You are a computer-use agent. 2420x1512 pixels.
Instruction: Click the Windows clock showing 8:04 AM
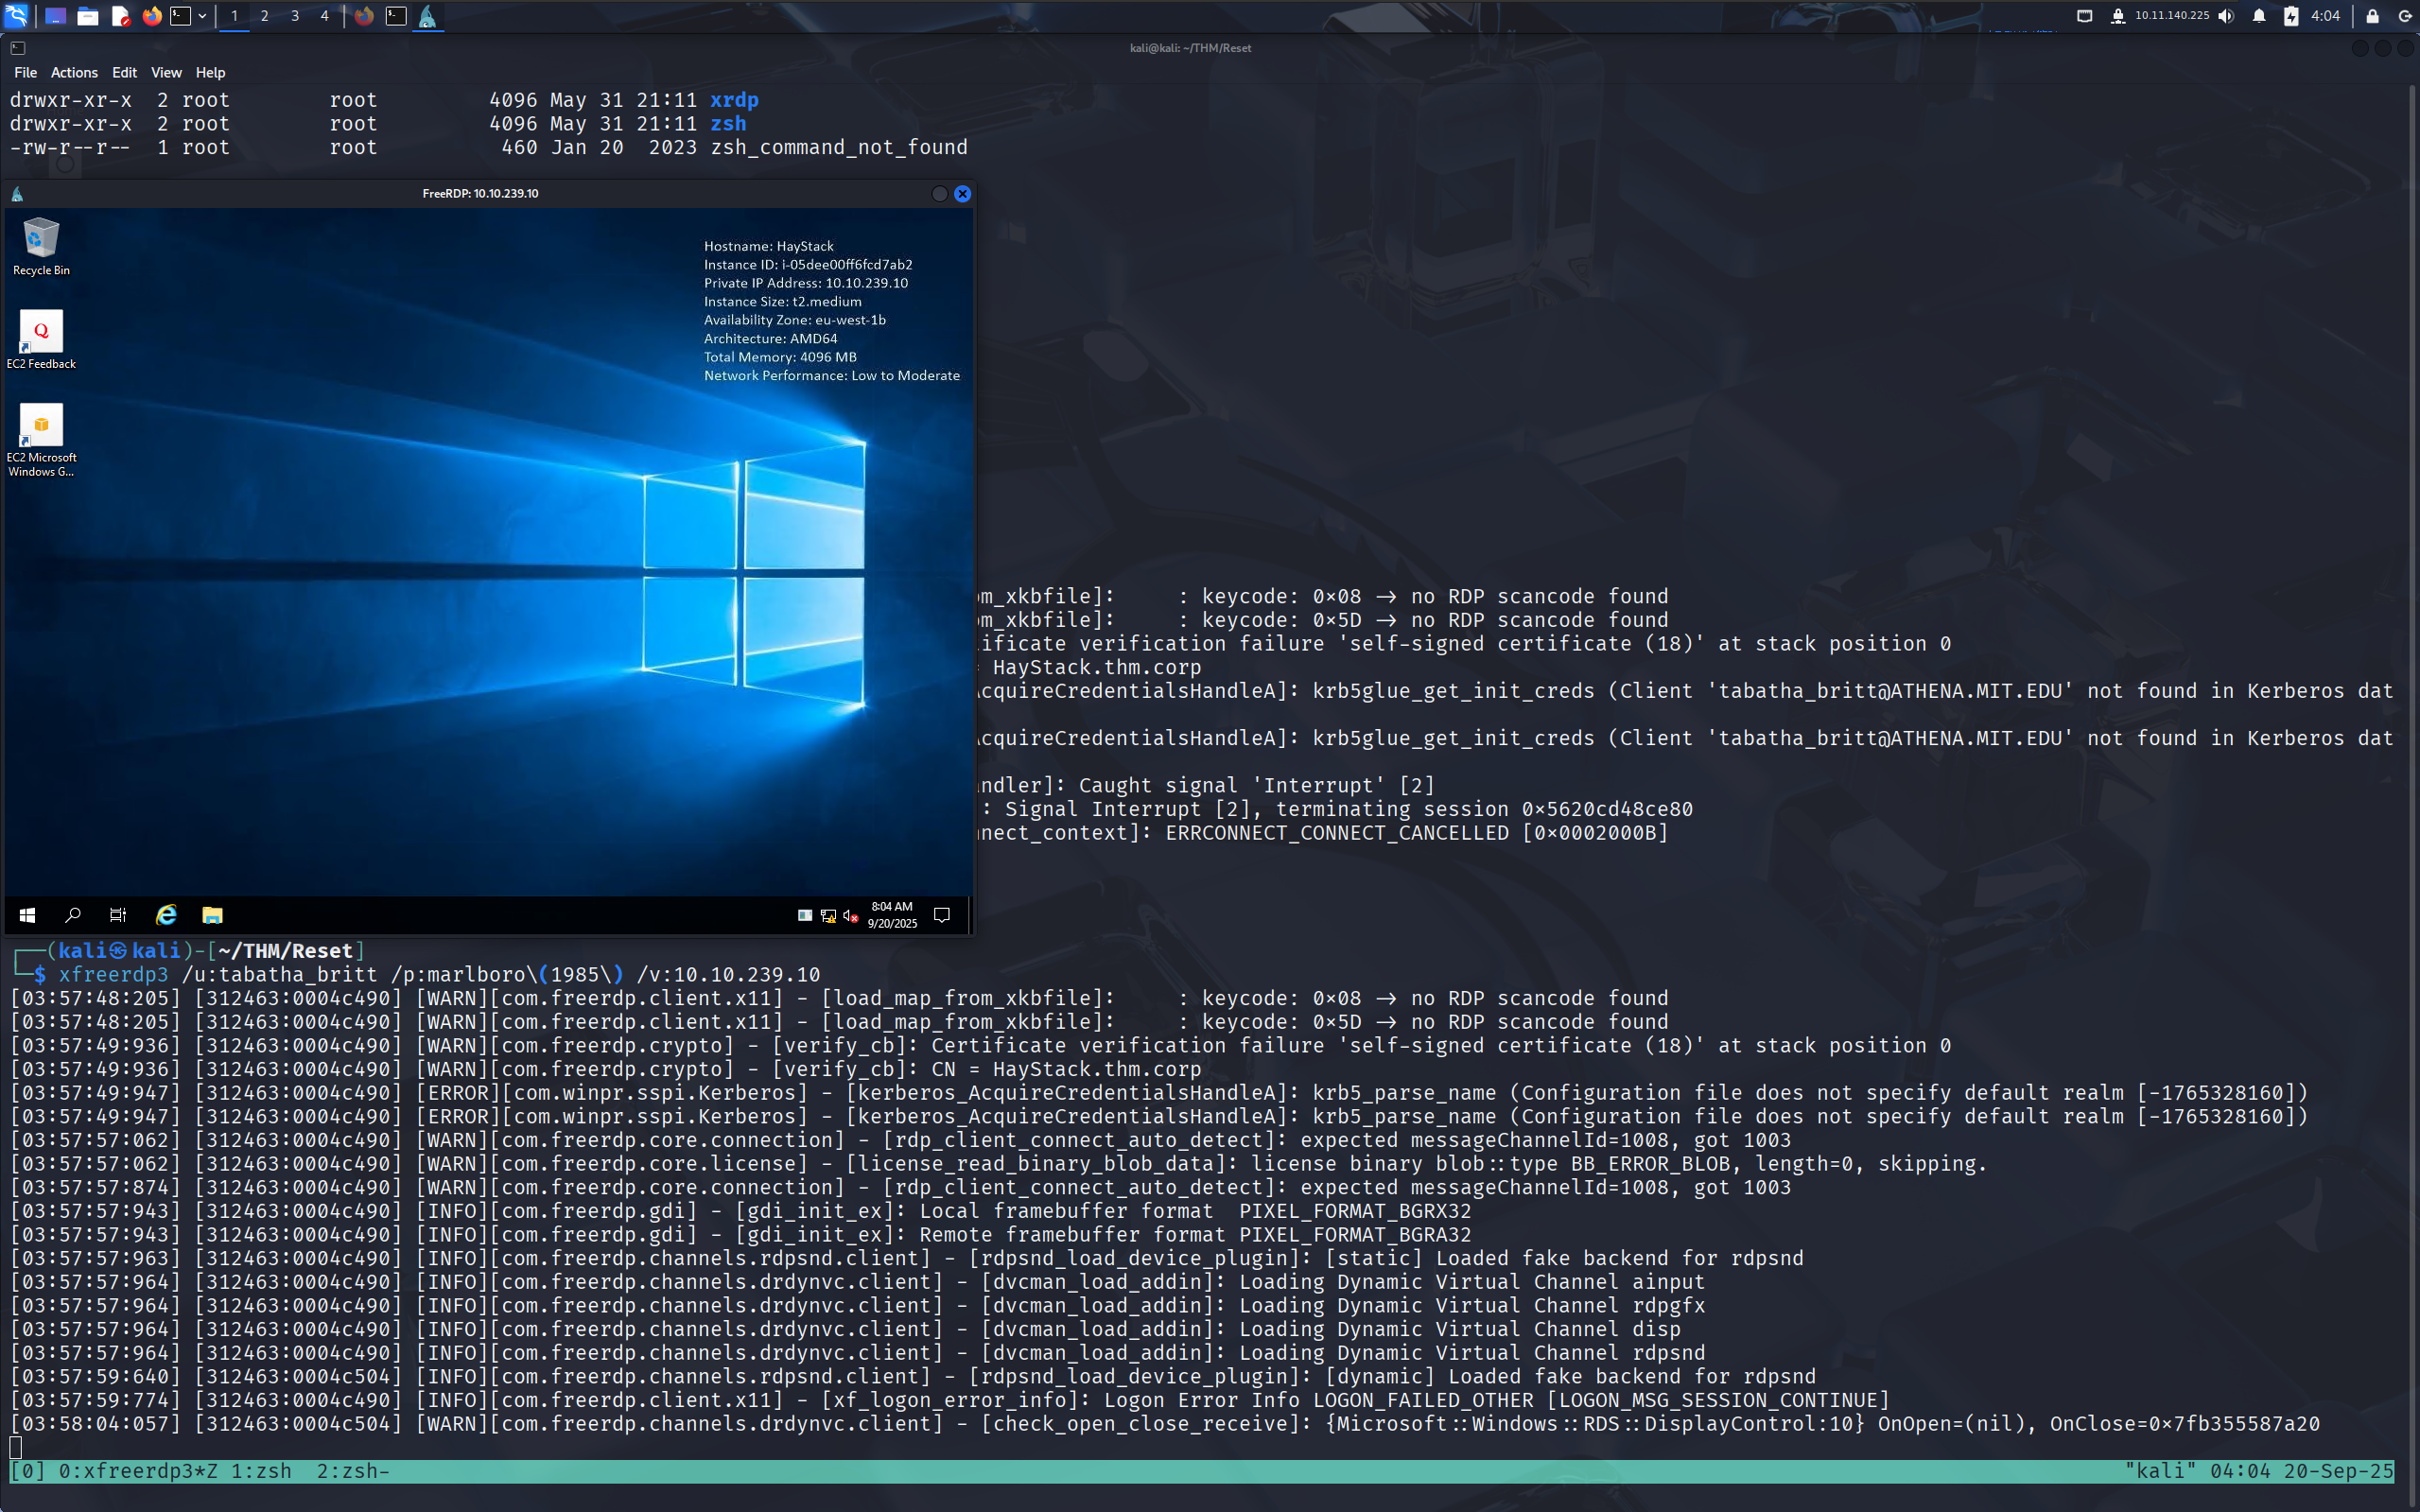point(891,914)
